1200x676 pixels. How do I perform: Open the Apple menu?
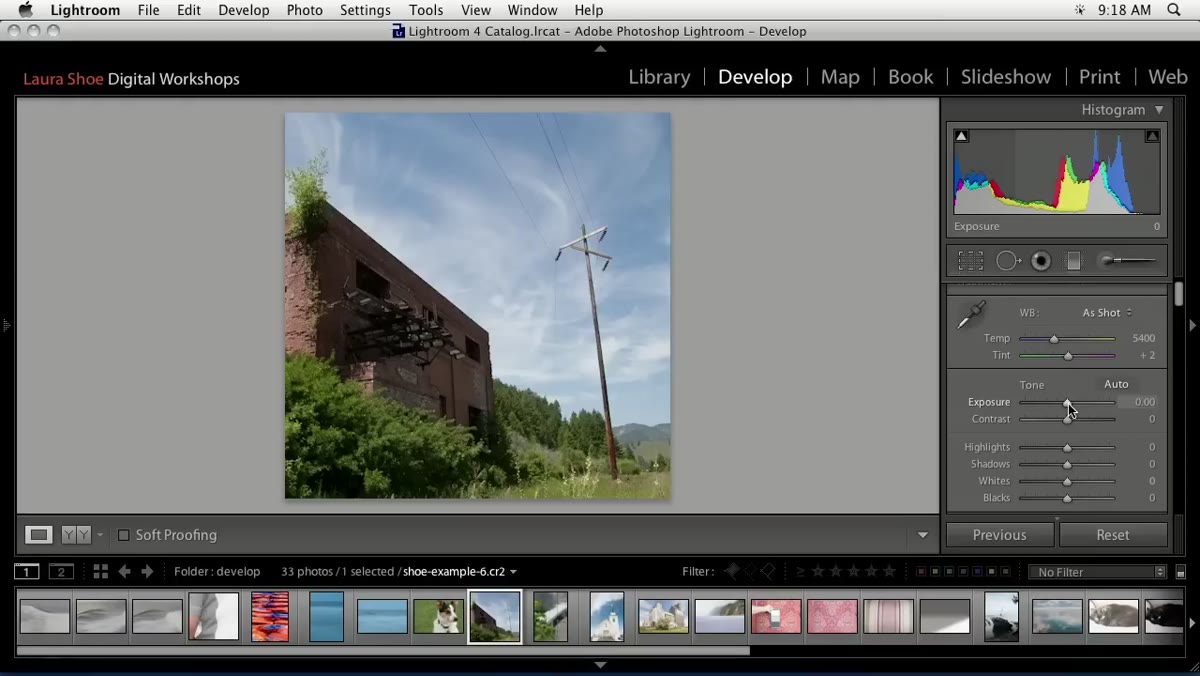[26, 10]
